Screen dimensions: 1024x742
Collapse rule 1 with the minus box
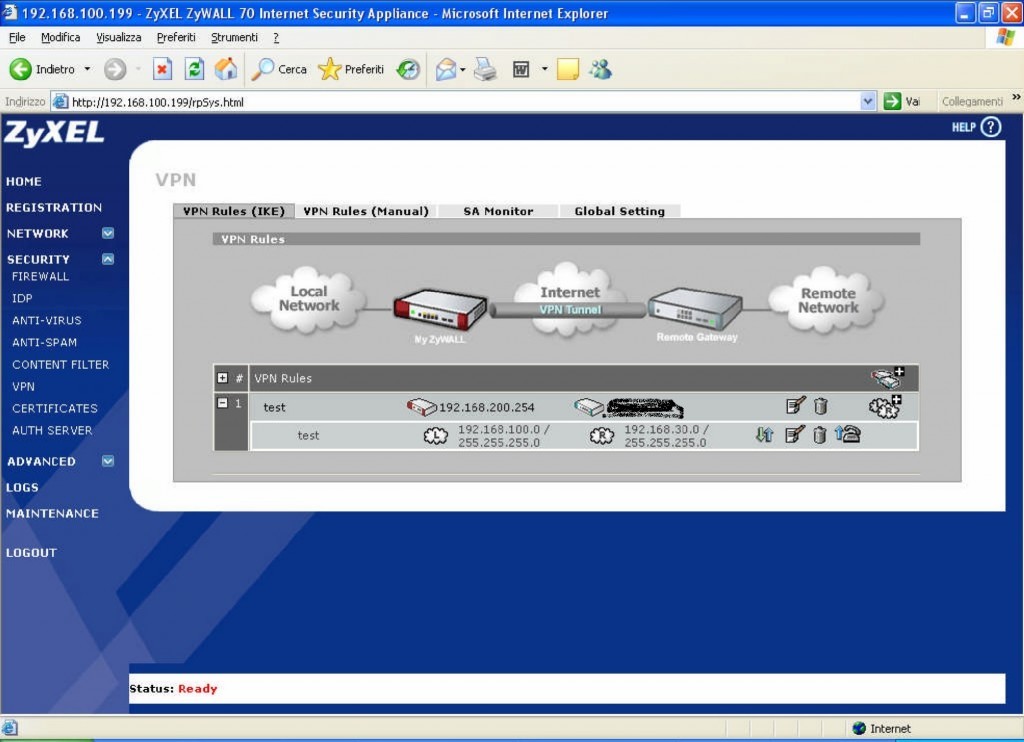click(x=223, y=403)
